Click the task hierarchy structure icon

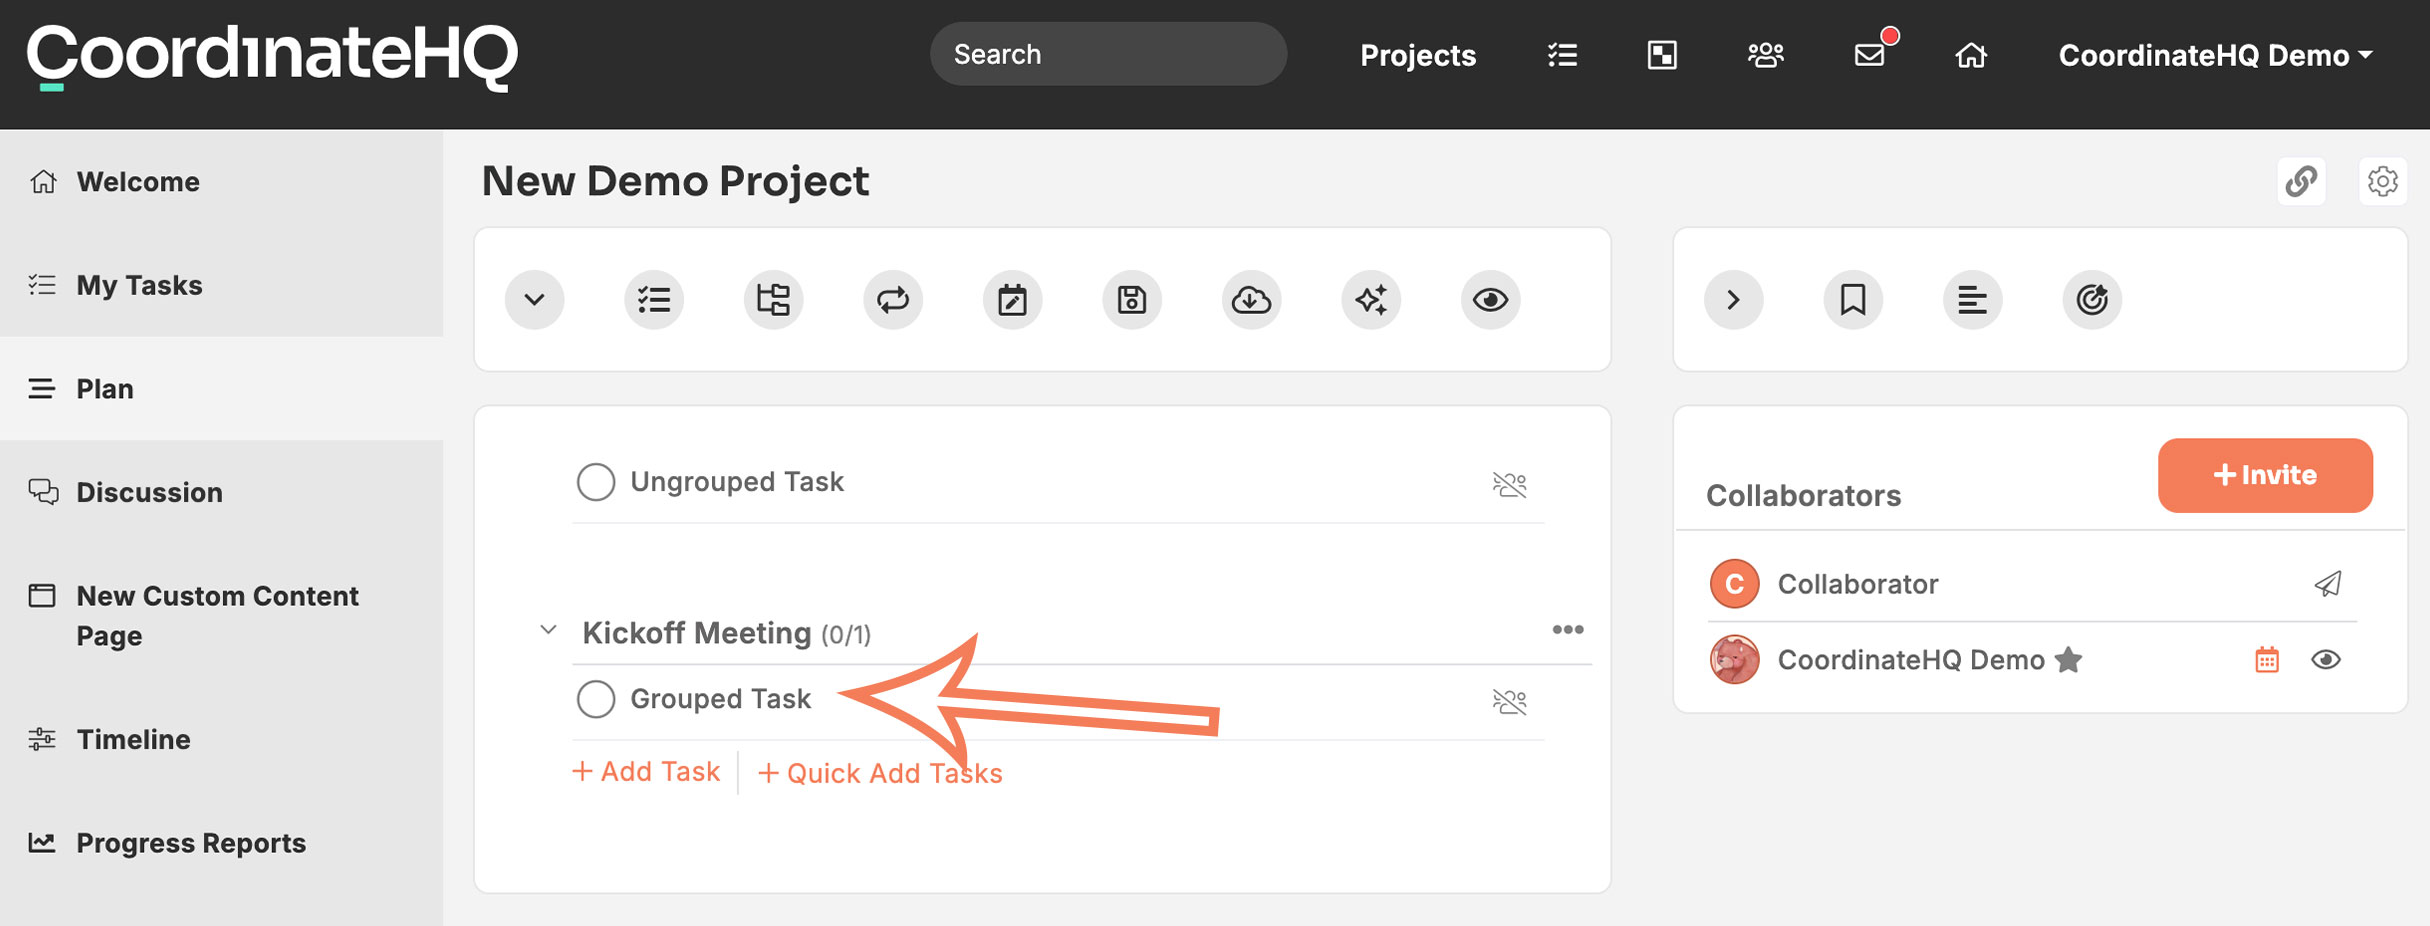[x=773, y=299]
